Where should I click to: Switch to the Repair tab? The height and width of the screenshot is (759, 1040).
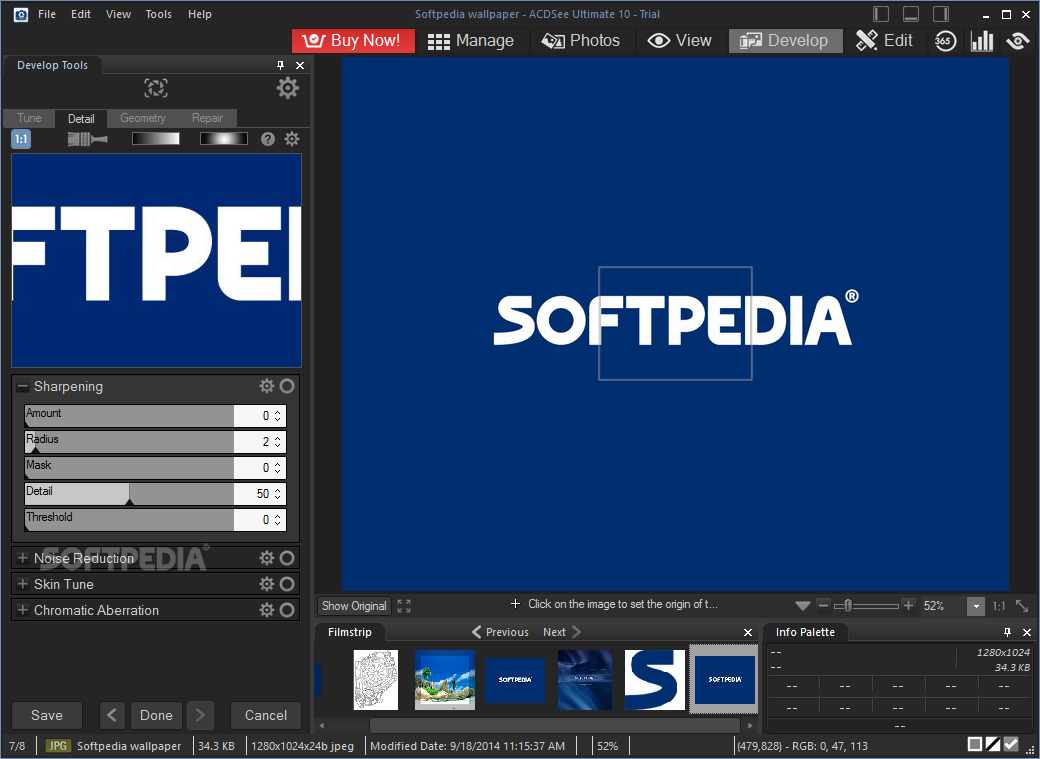pyautogui.click(x=207, y=118)
